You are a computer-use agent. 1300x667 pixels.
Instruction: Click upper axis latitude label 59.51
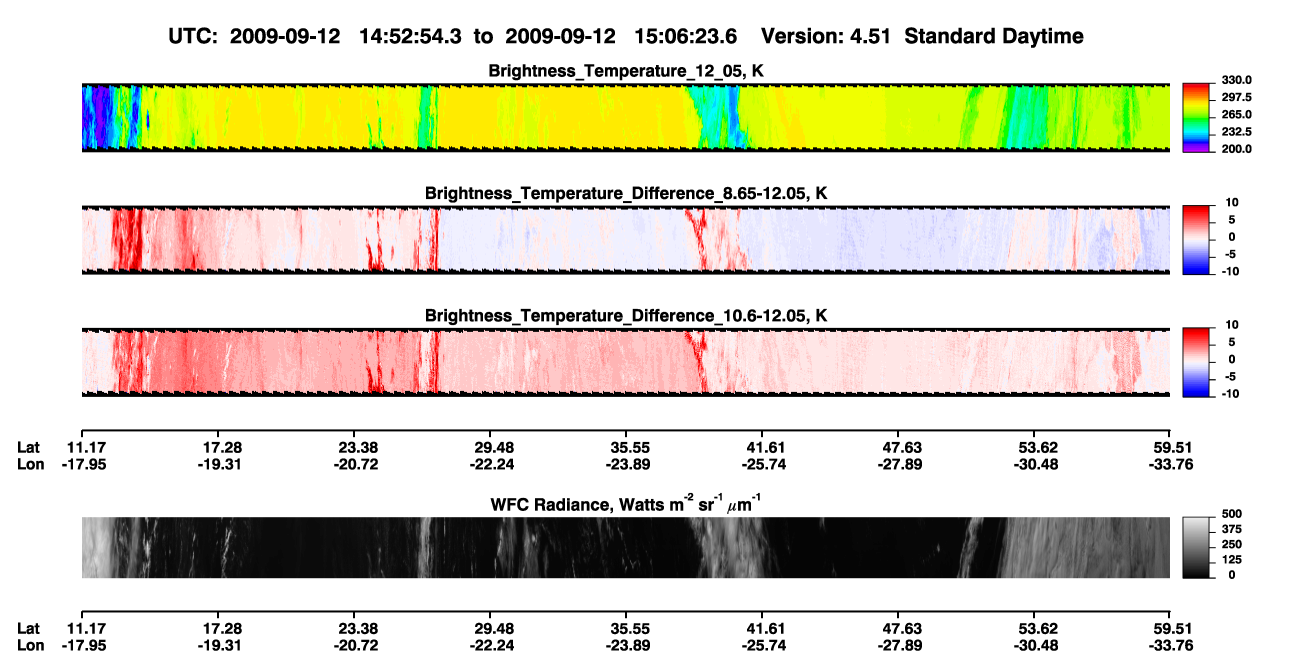[1172, 447]
